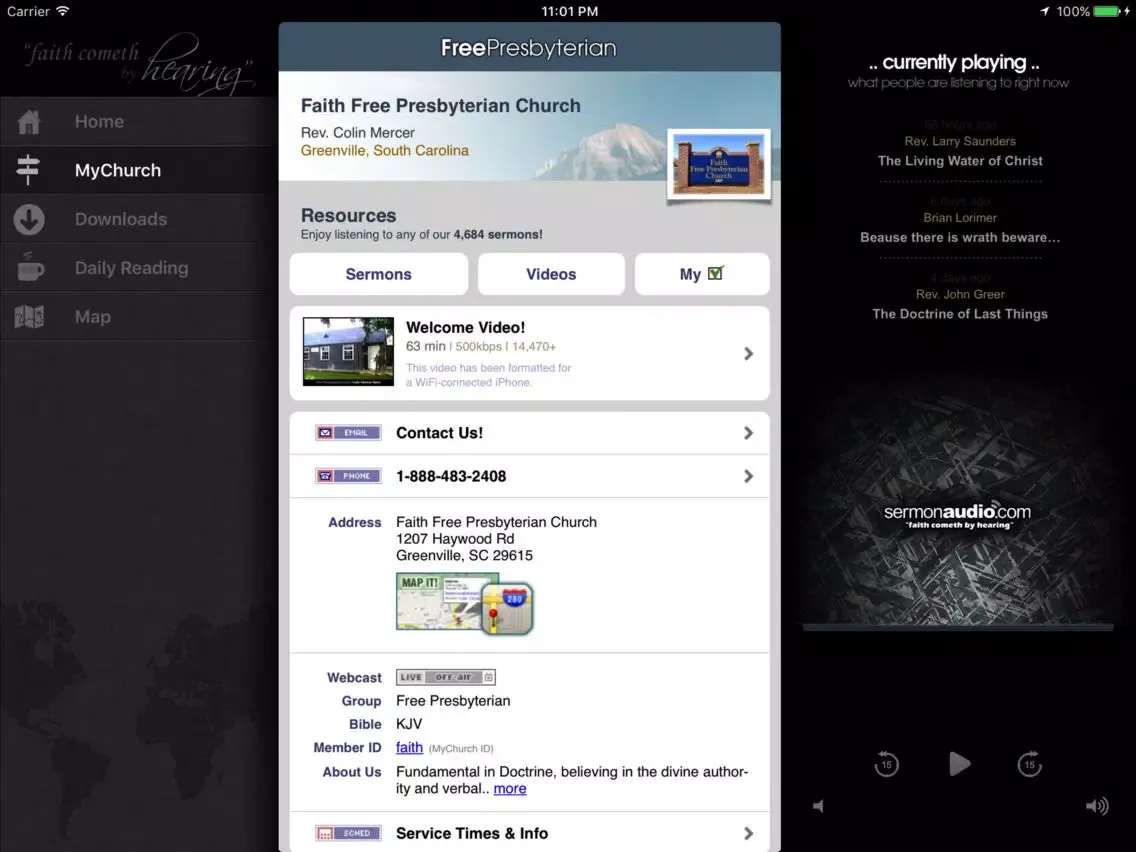The width and height of the screenshot is (1136, 852).
Task: Open Home from the sidebar house icon
Action: (29, 122)
